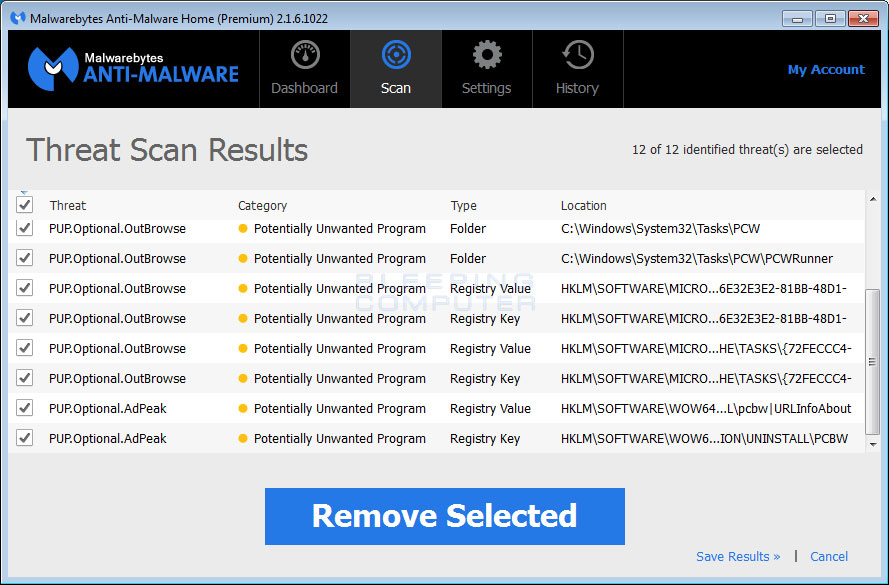889x585 pixels.
Task: Maximize the Malwarebytes window
Action: click(x=830, y=19)
